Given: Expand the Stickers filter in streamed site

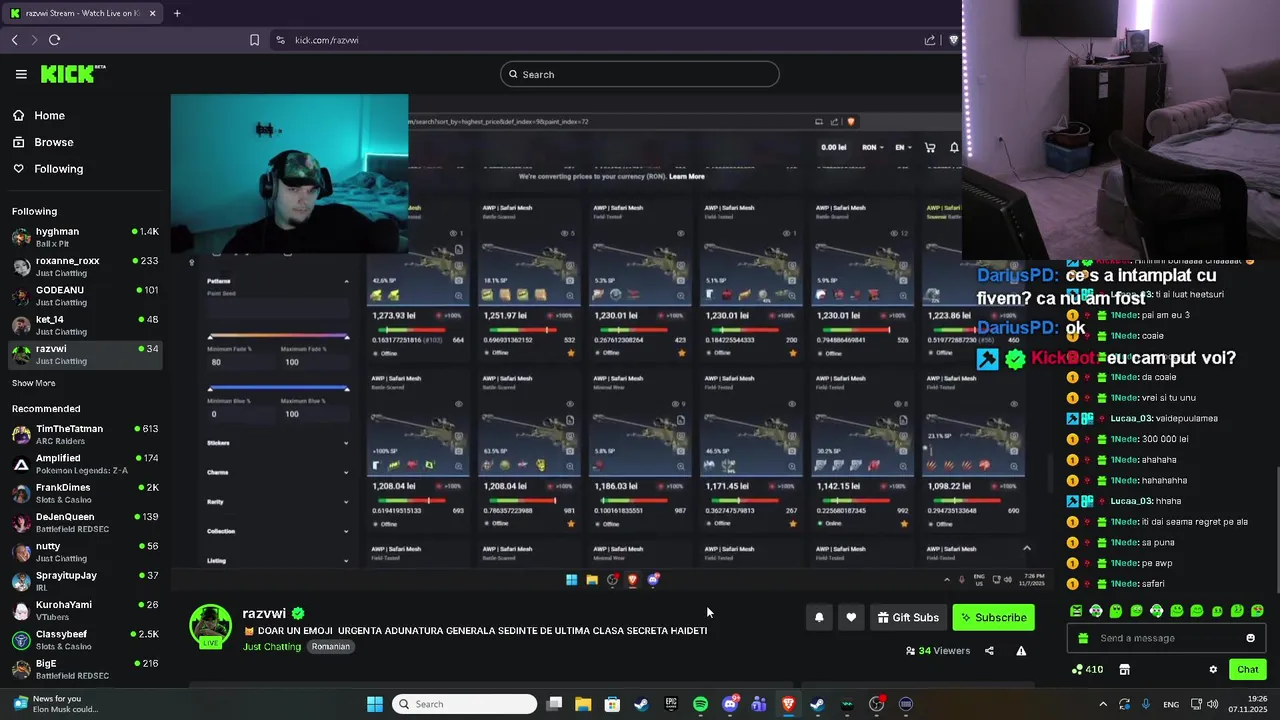Looking at the screenshot, I should tap(277, 443).
